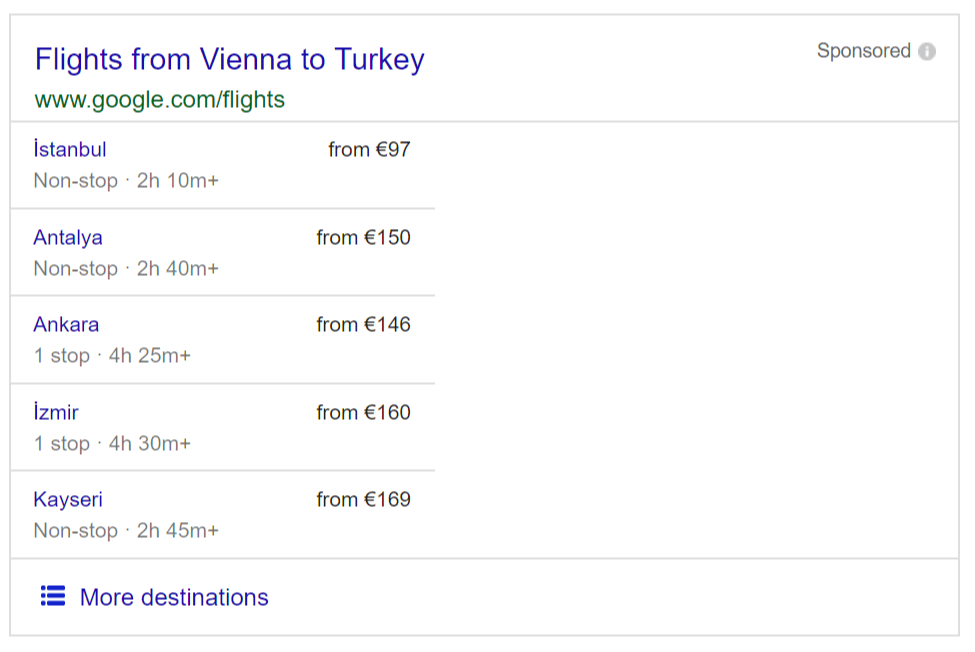Click the Ankara price from €146
The width and height of the screenshot is (975, 652).
pyautogui.click(x=363, y=324)
